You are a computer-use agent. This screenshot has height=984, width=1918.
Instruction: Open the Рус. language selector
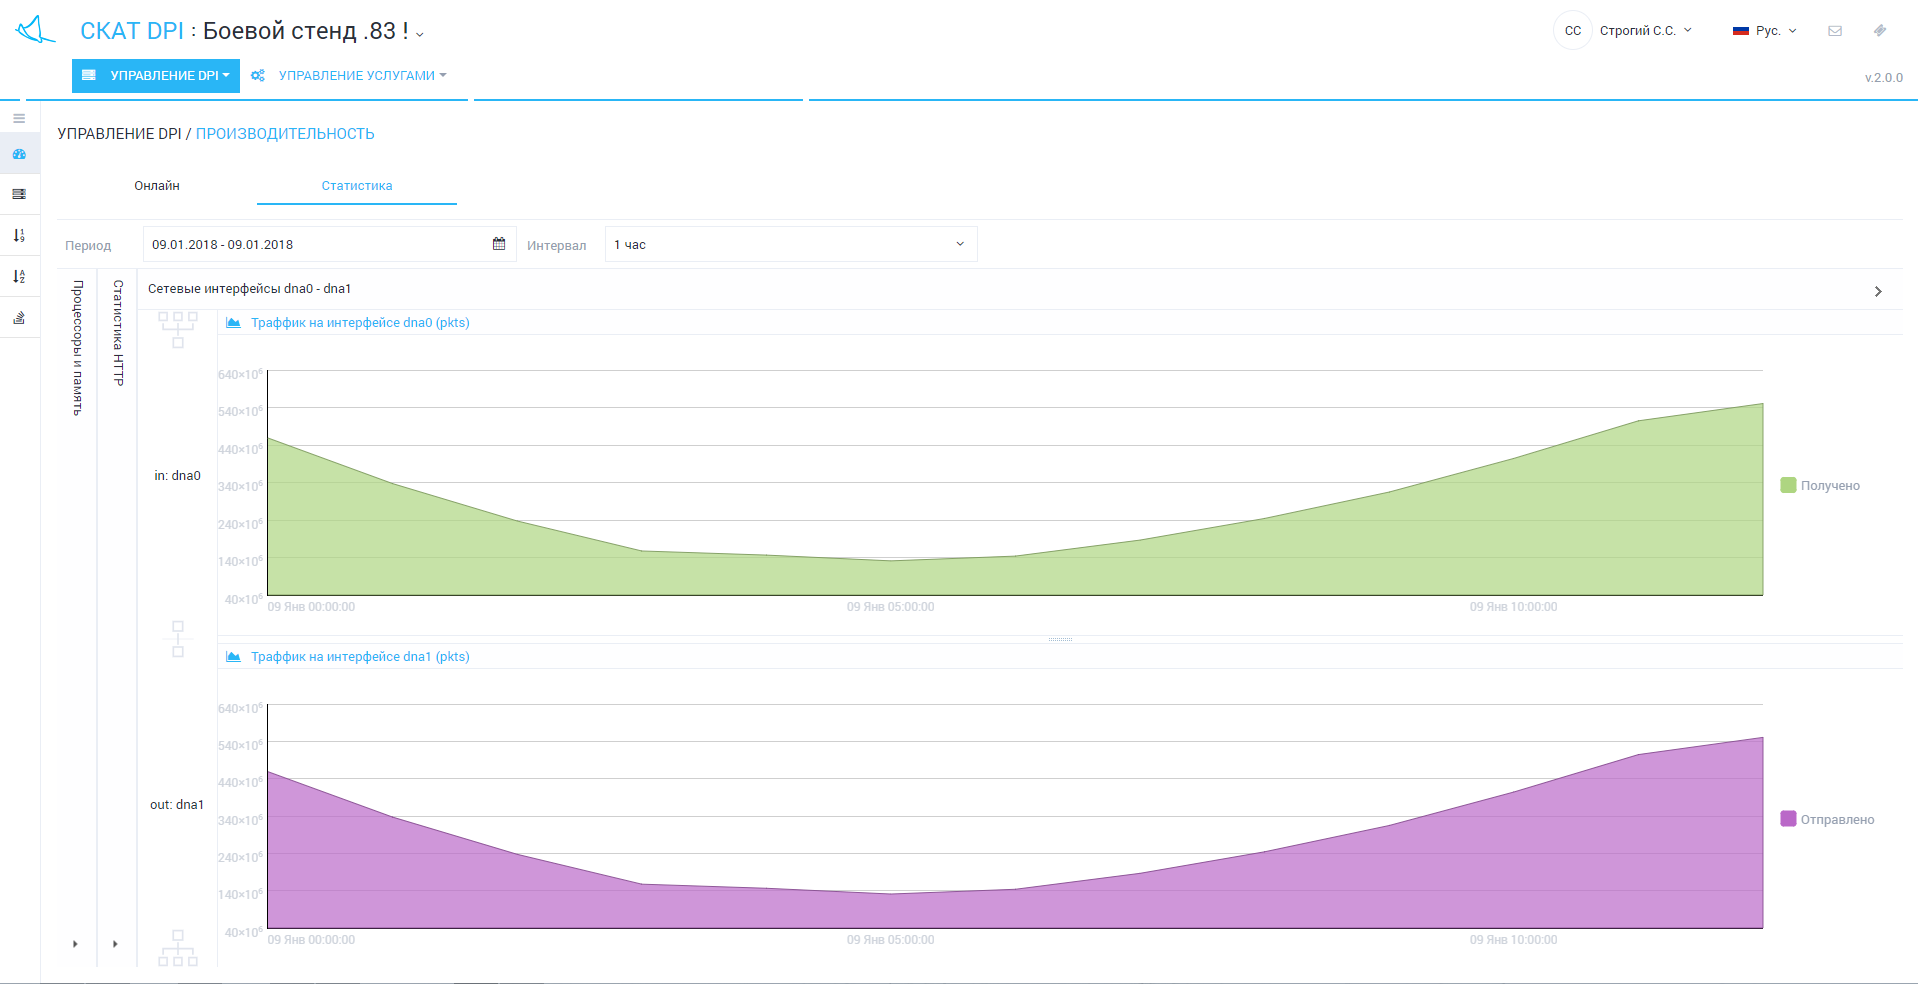pos(1765,31)
